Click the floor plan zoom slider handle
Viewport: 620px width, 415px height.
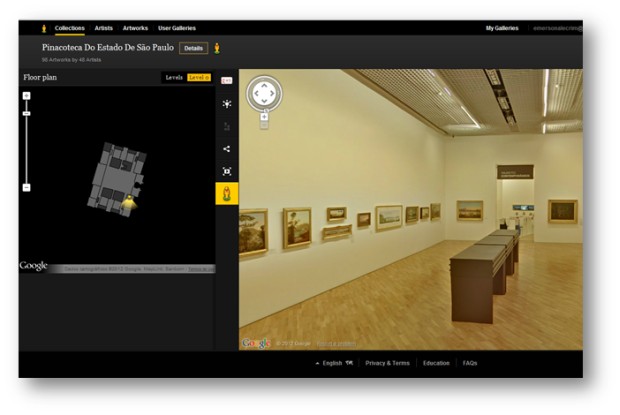[26, 113]
